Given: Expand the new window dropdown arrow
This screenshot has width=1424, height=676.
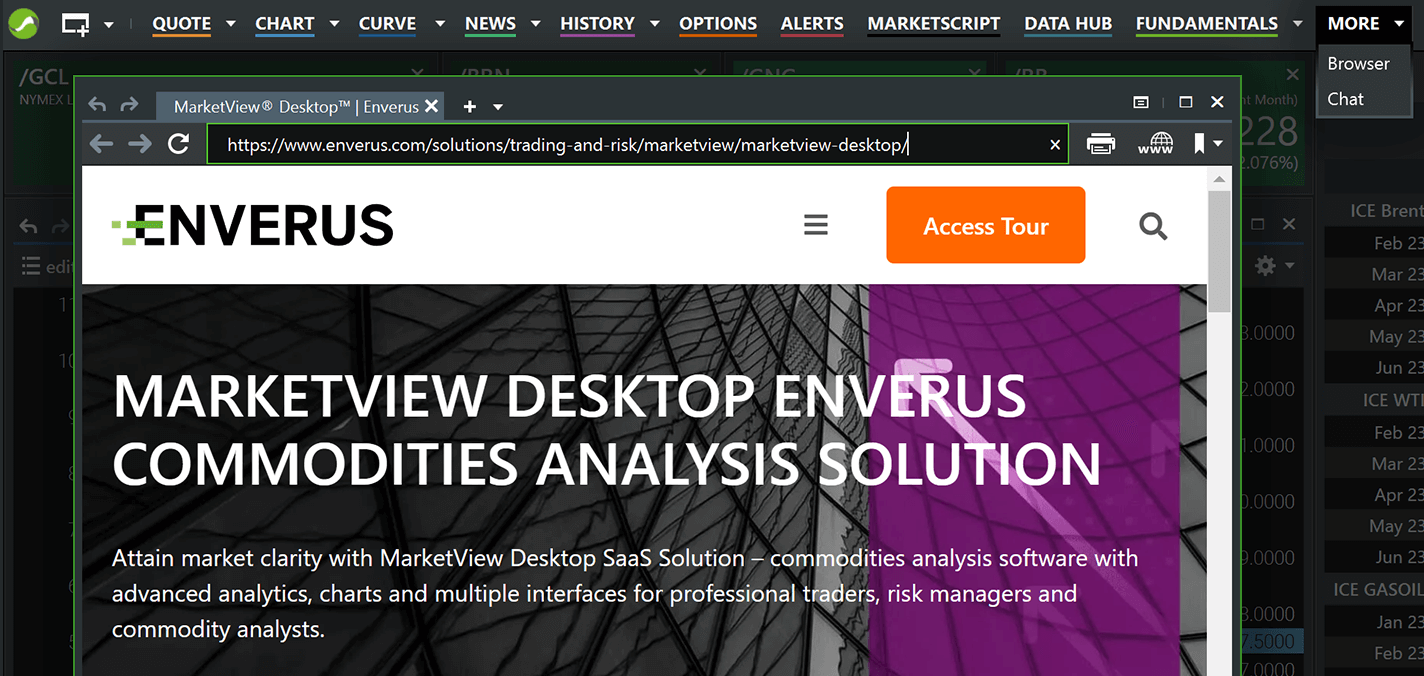Looking at the screenshot, I should (x=109, y=24).
